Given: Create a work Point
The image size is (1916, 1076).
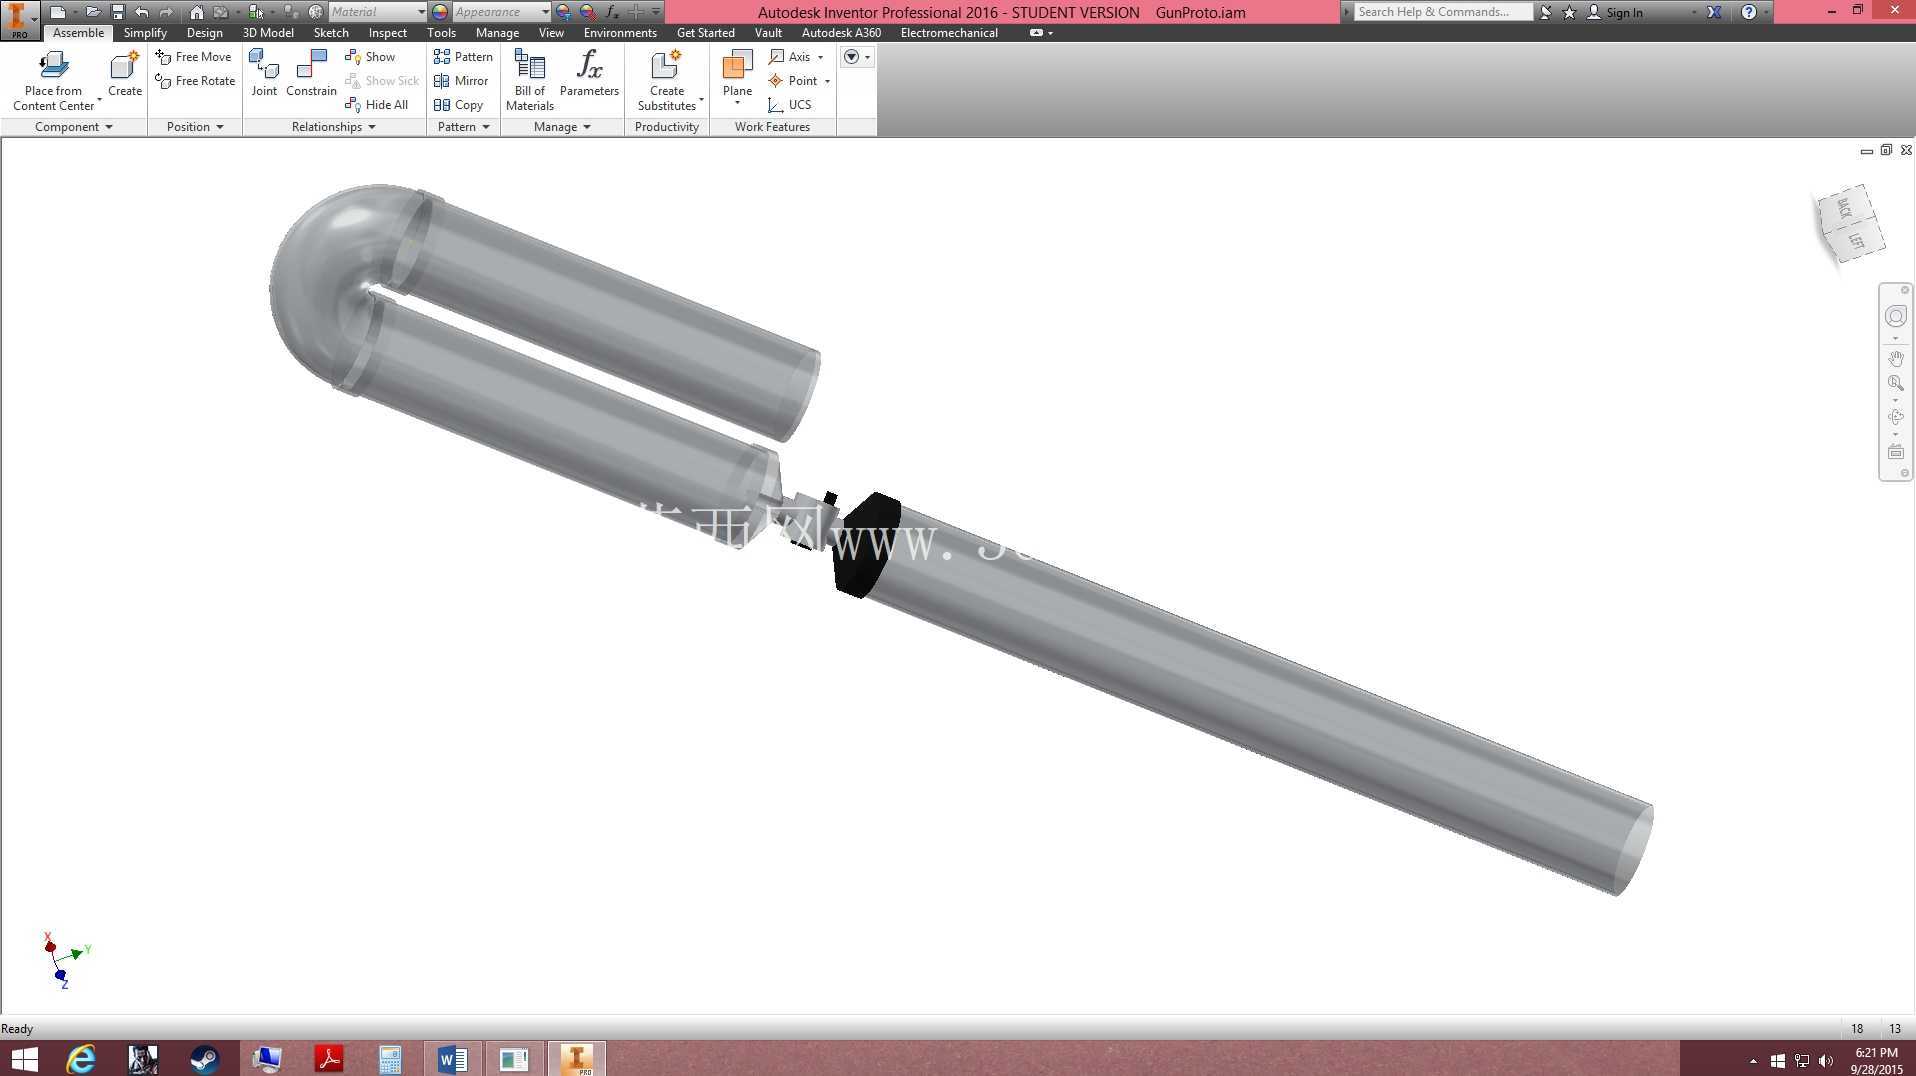Looking at the screenshot, I should (793, 81).
